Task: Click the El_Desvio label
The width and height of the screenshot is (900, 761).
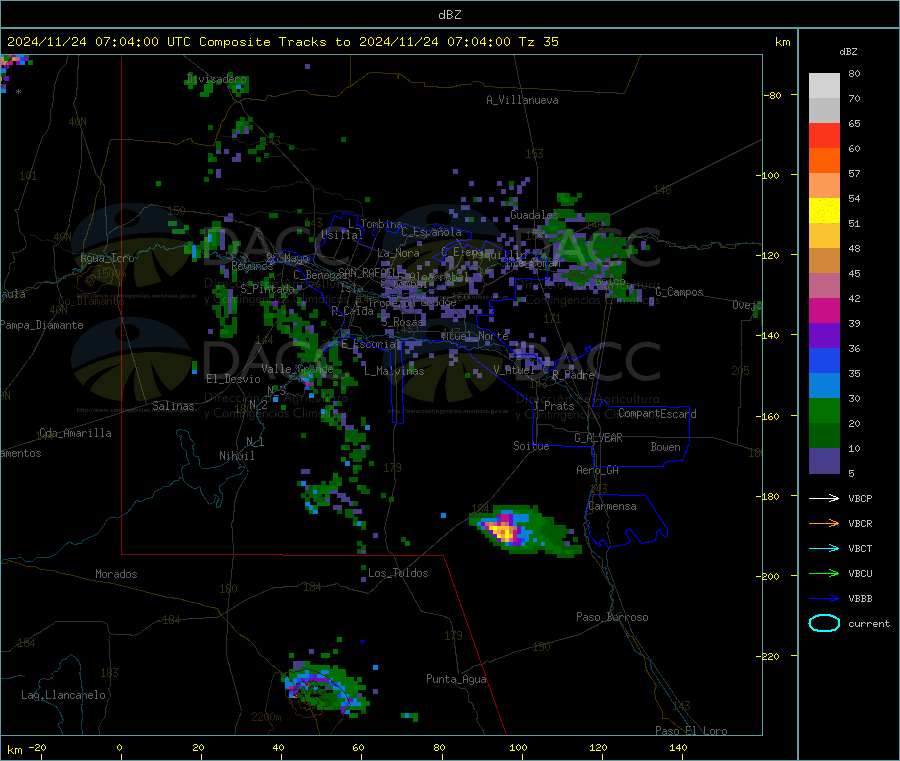Action: point(234,379)
